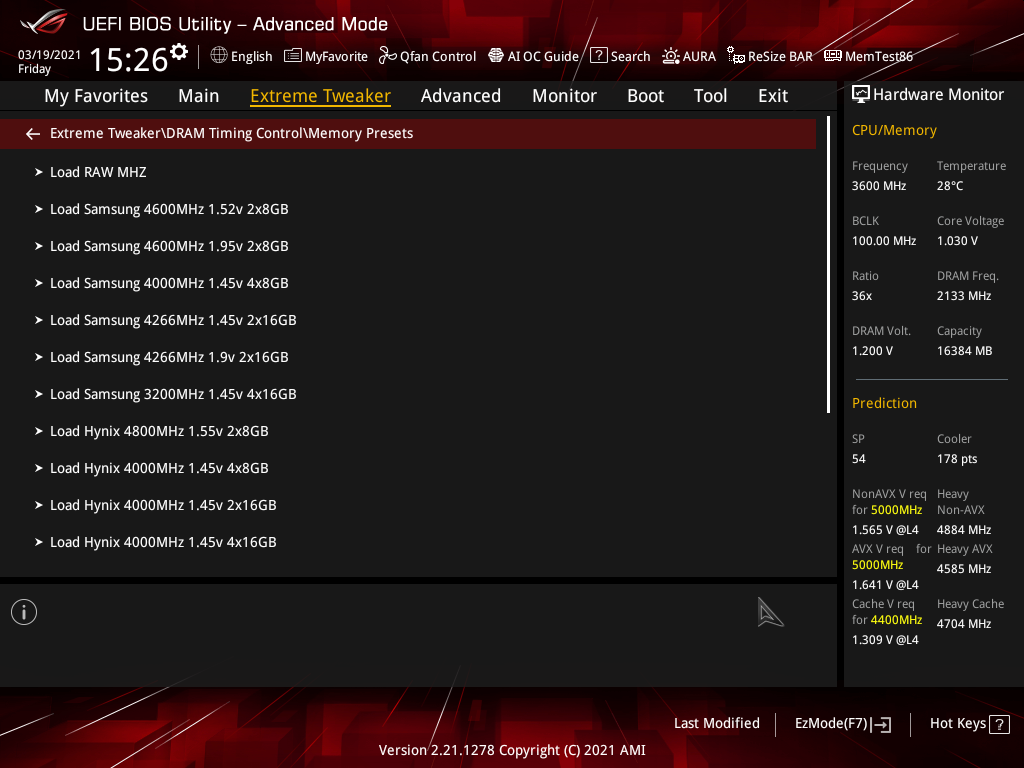Click the globe language icon

(x=219, y=56)
